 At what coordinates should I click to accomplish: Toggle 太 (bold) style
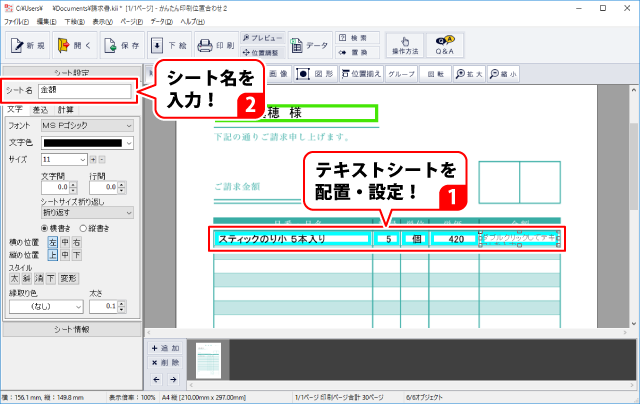pyautogui.click(x=14, y=279)
